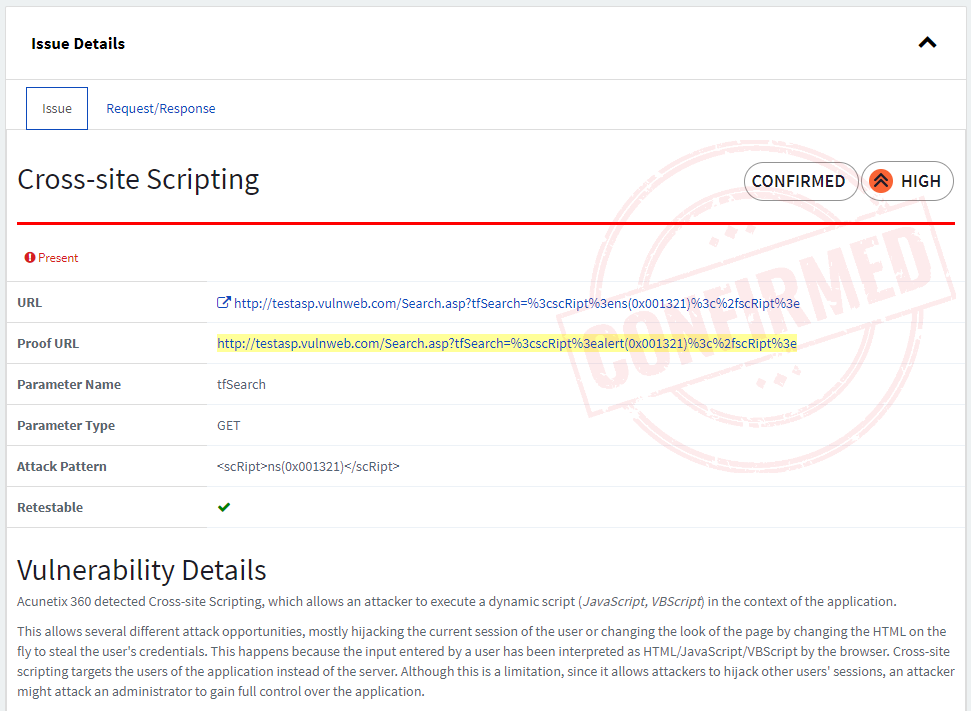Click the URL row label
The height and width of the screenshot is (711, 971).
tap(30, 303)
